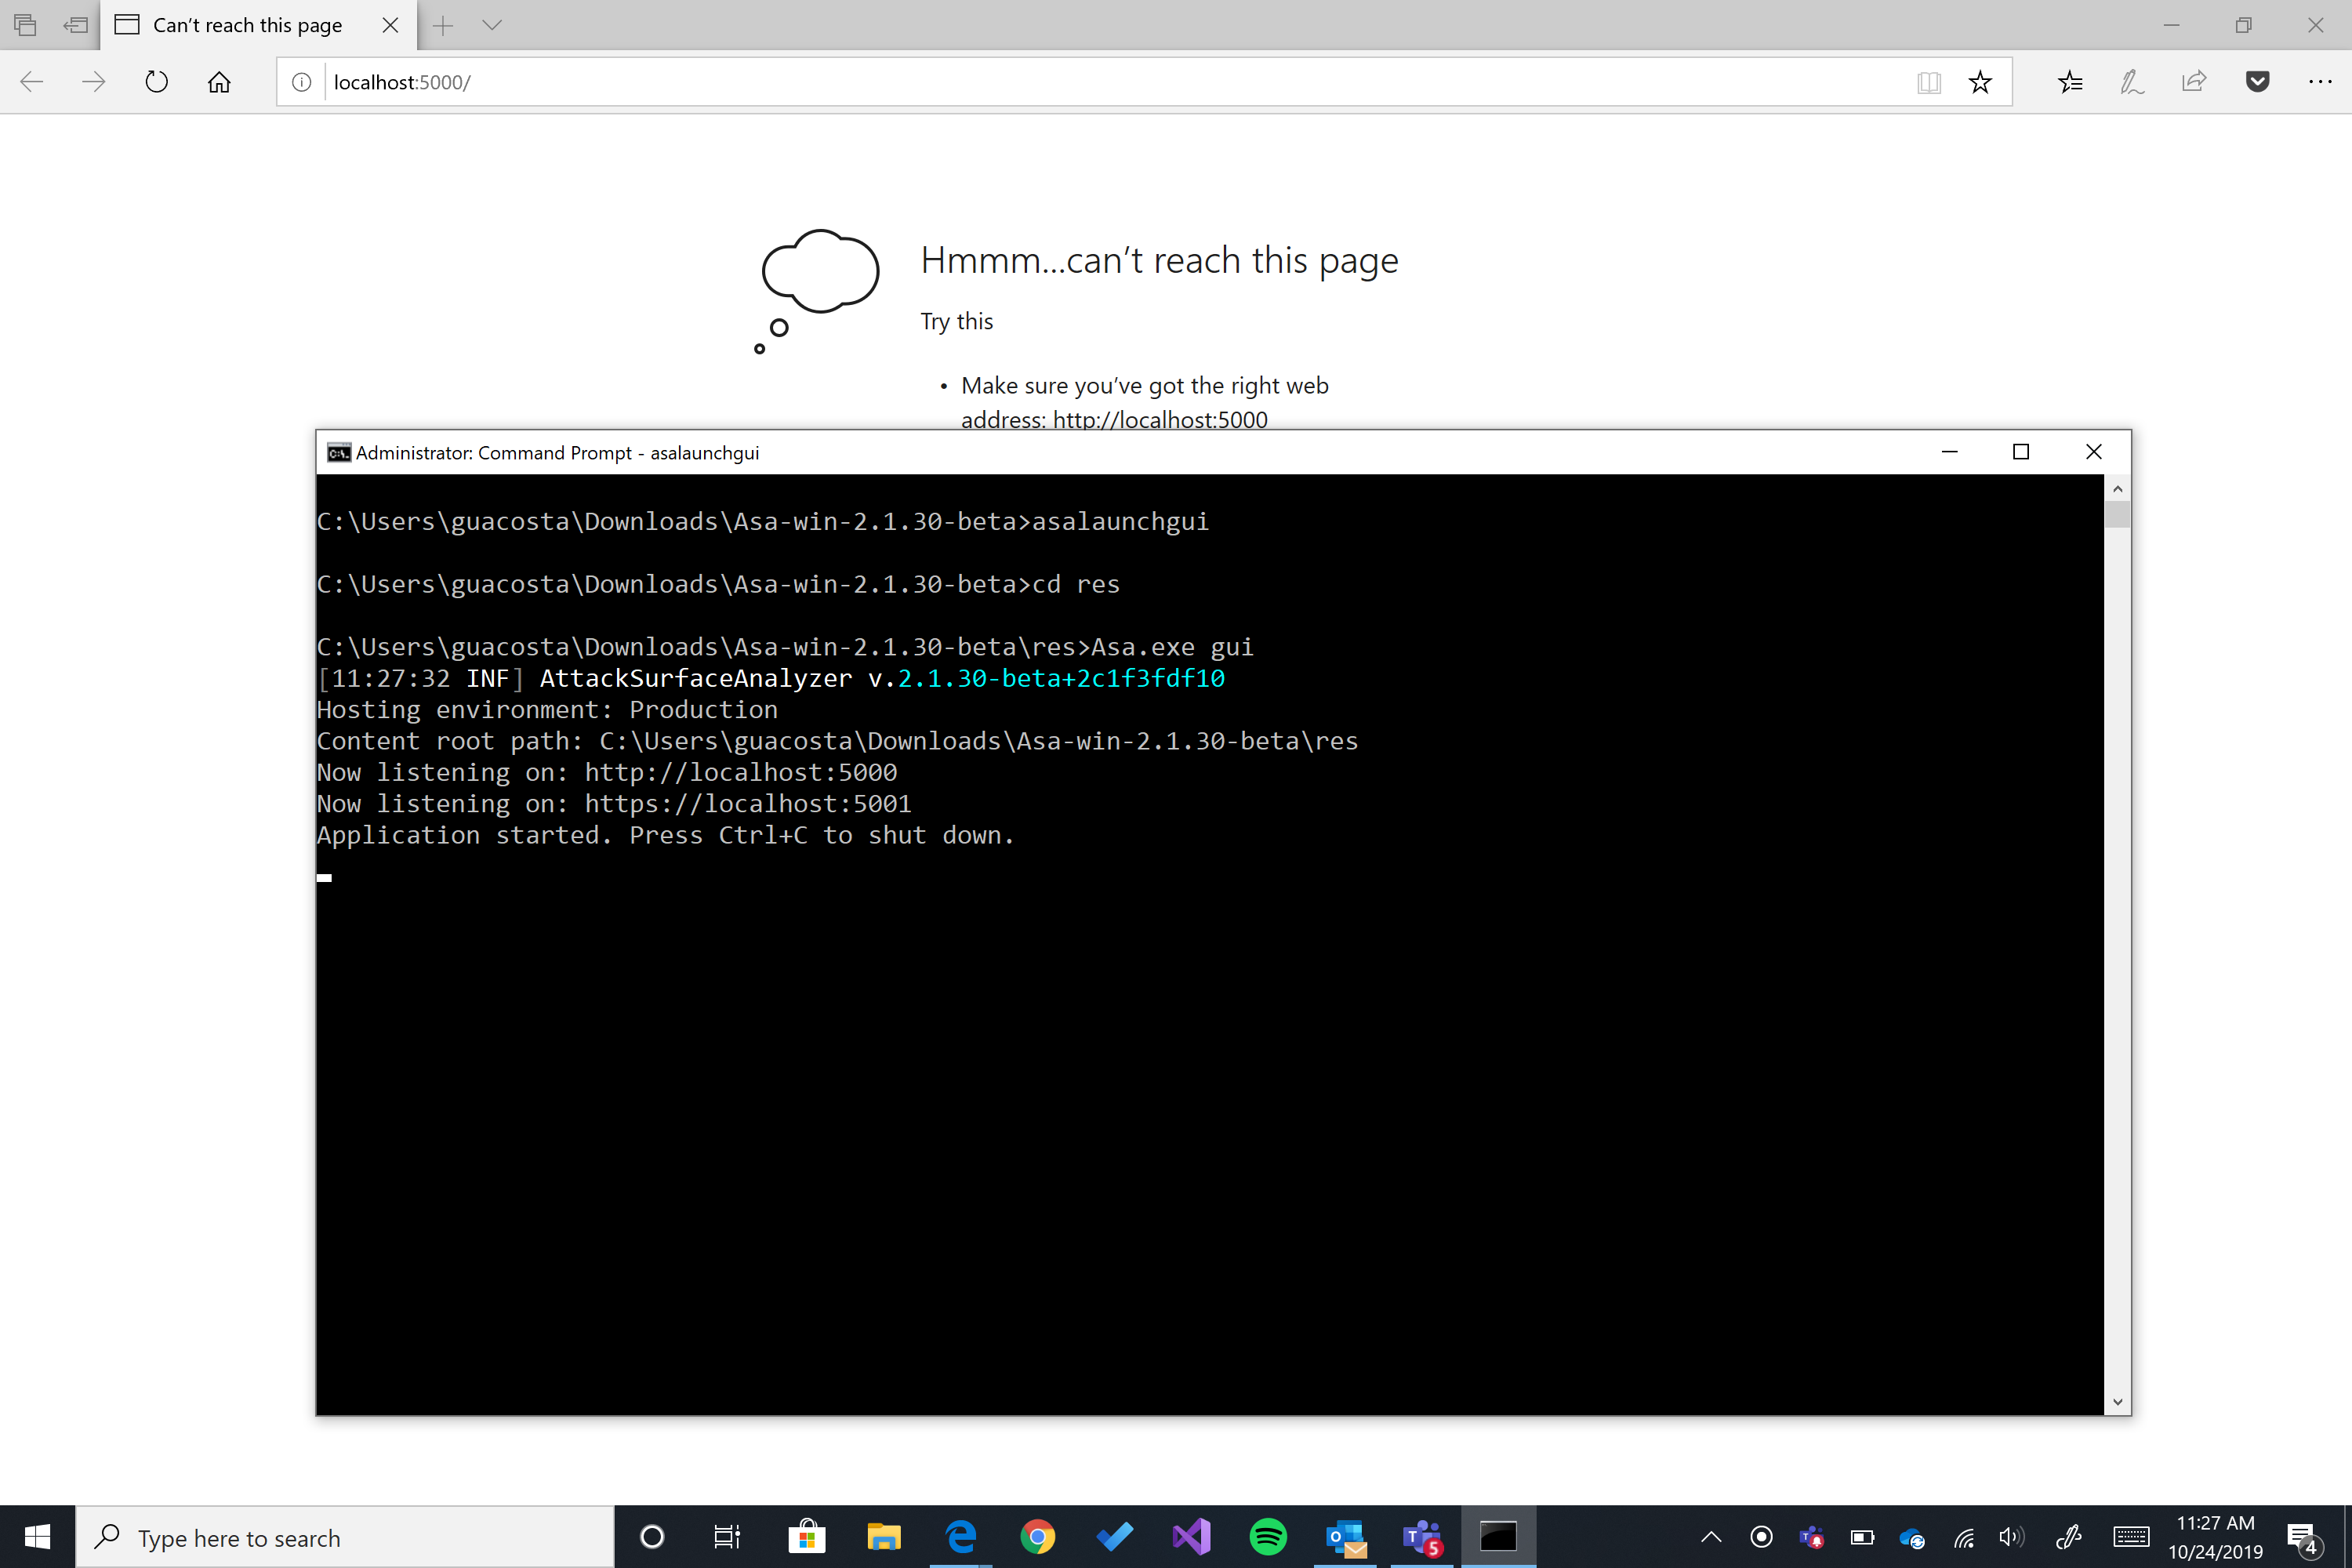Mute system volume from the tray
2352x1568 pixels.
tap(2012, 1537)
